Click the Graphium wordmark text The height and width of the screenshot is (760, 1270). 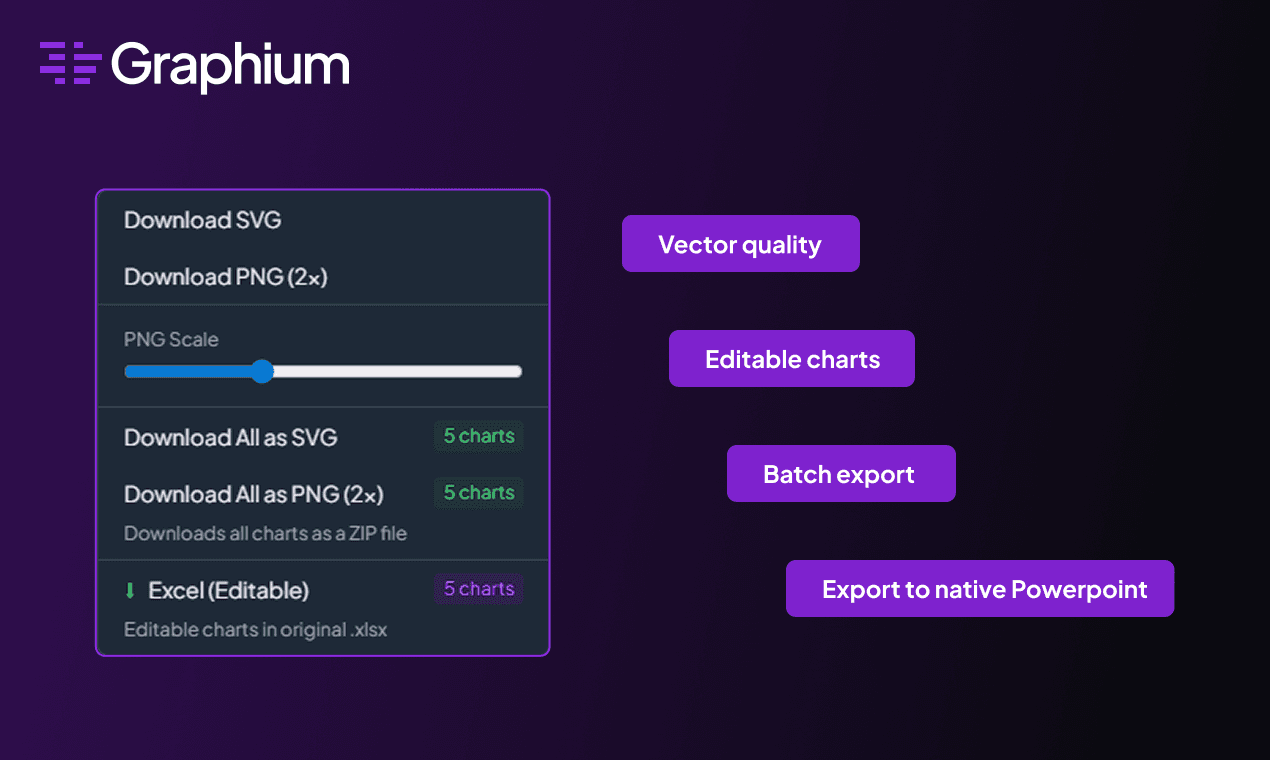tap(231, 65)
